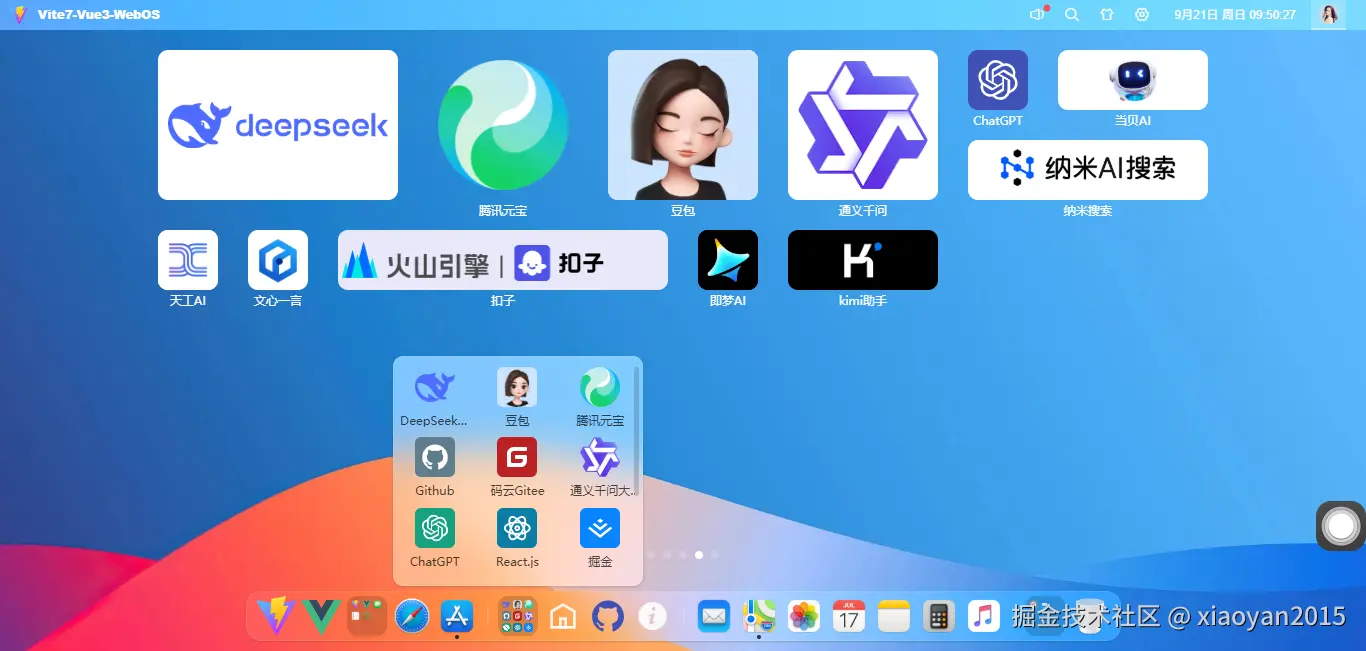Open 码云Gitee inside the folder
1366x651 pixels.
(517, 458)
